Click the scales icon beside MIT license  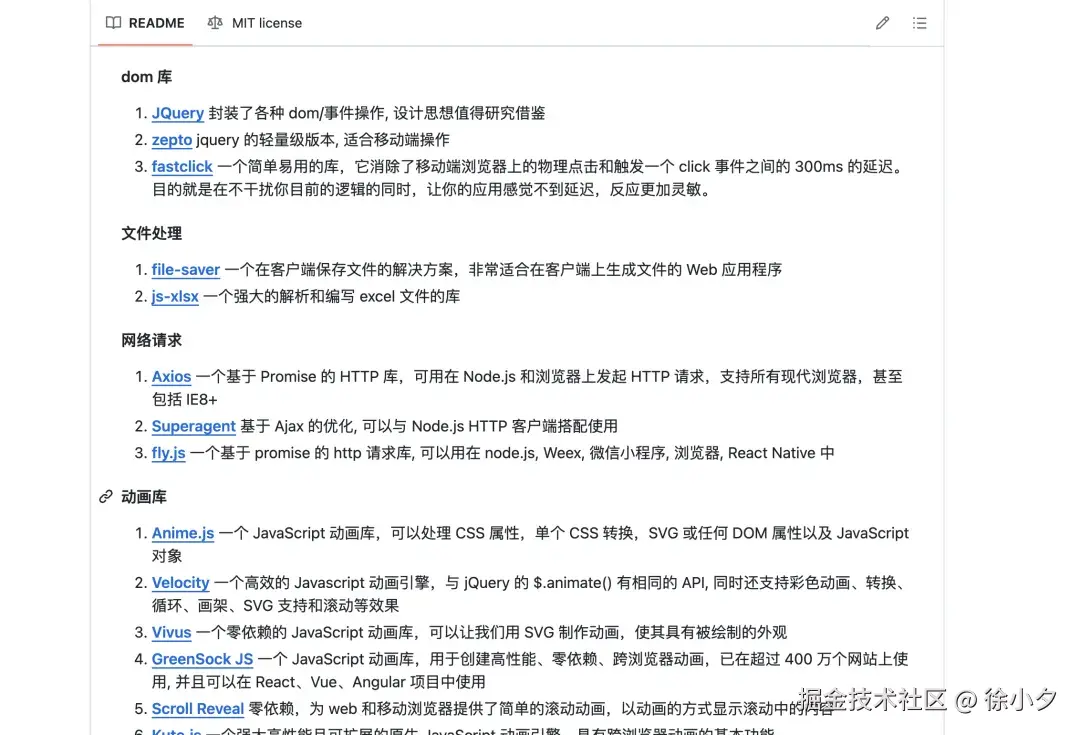214,22
